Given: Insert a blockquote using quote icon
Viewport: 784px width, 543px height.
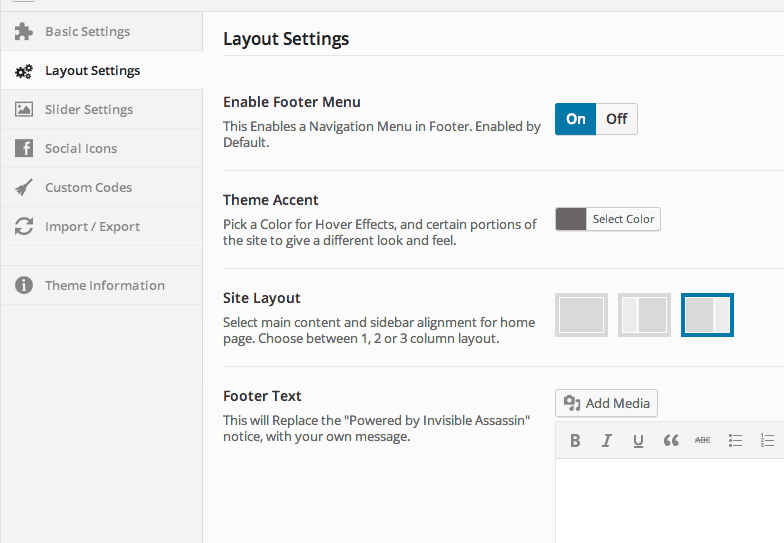Looking at the screenshot, I should pos(671,440).
